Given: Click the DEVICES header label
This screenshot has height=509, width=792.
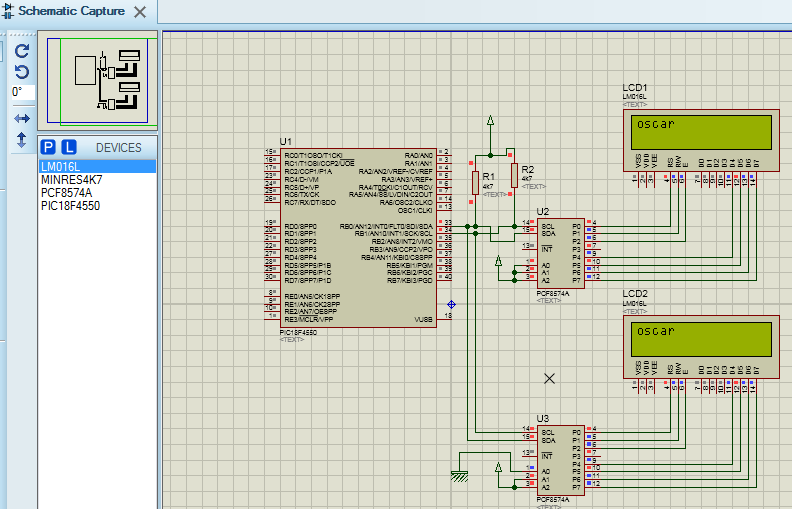Looking at the screenshot, I should 119,147.
